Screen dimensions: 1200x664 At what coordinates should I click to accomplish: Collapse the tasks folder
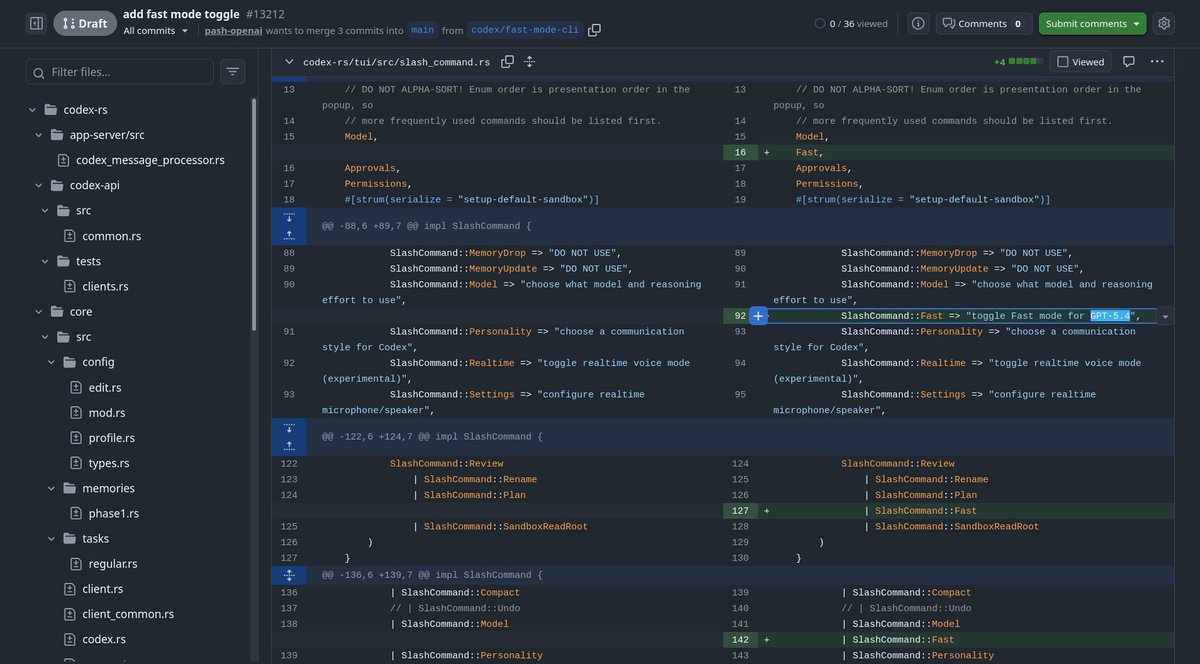click(x=53, y=538)
